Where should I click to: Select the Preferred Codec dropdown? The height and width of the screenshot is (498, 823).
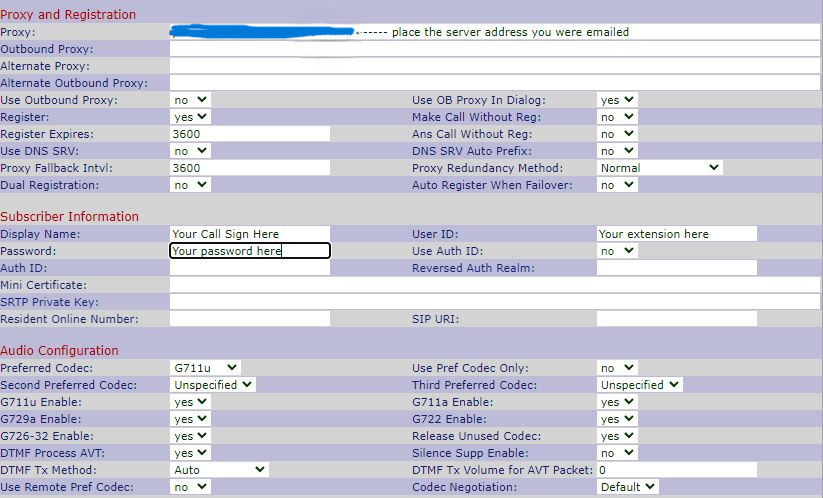pos(205,368)
